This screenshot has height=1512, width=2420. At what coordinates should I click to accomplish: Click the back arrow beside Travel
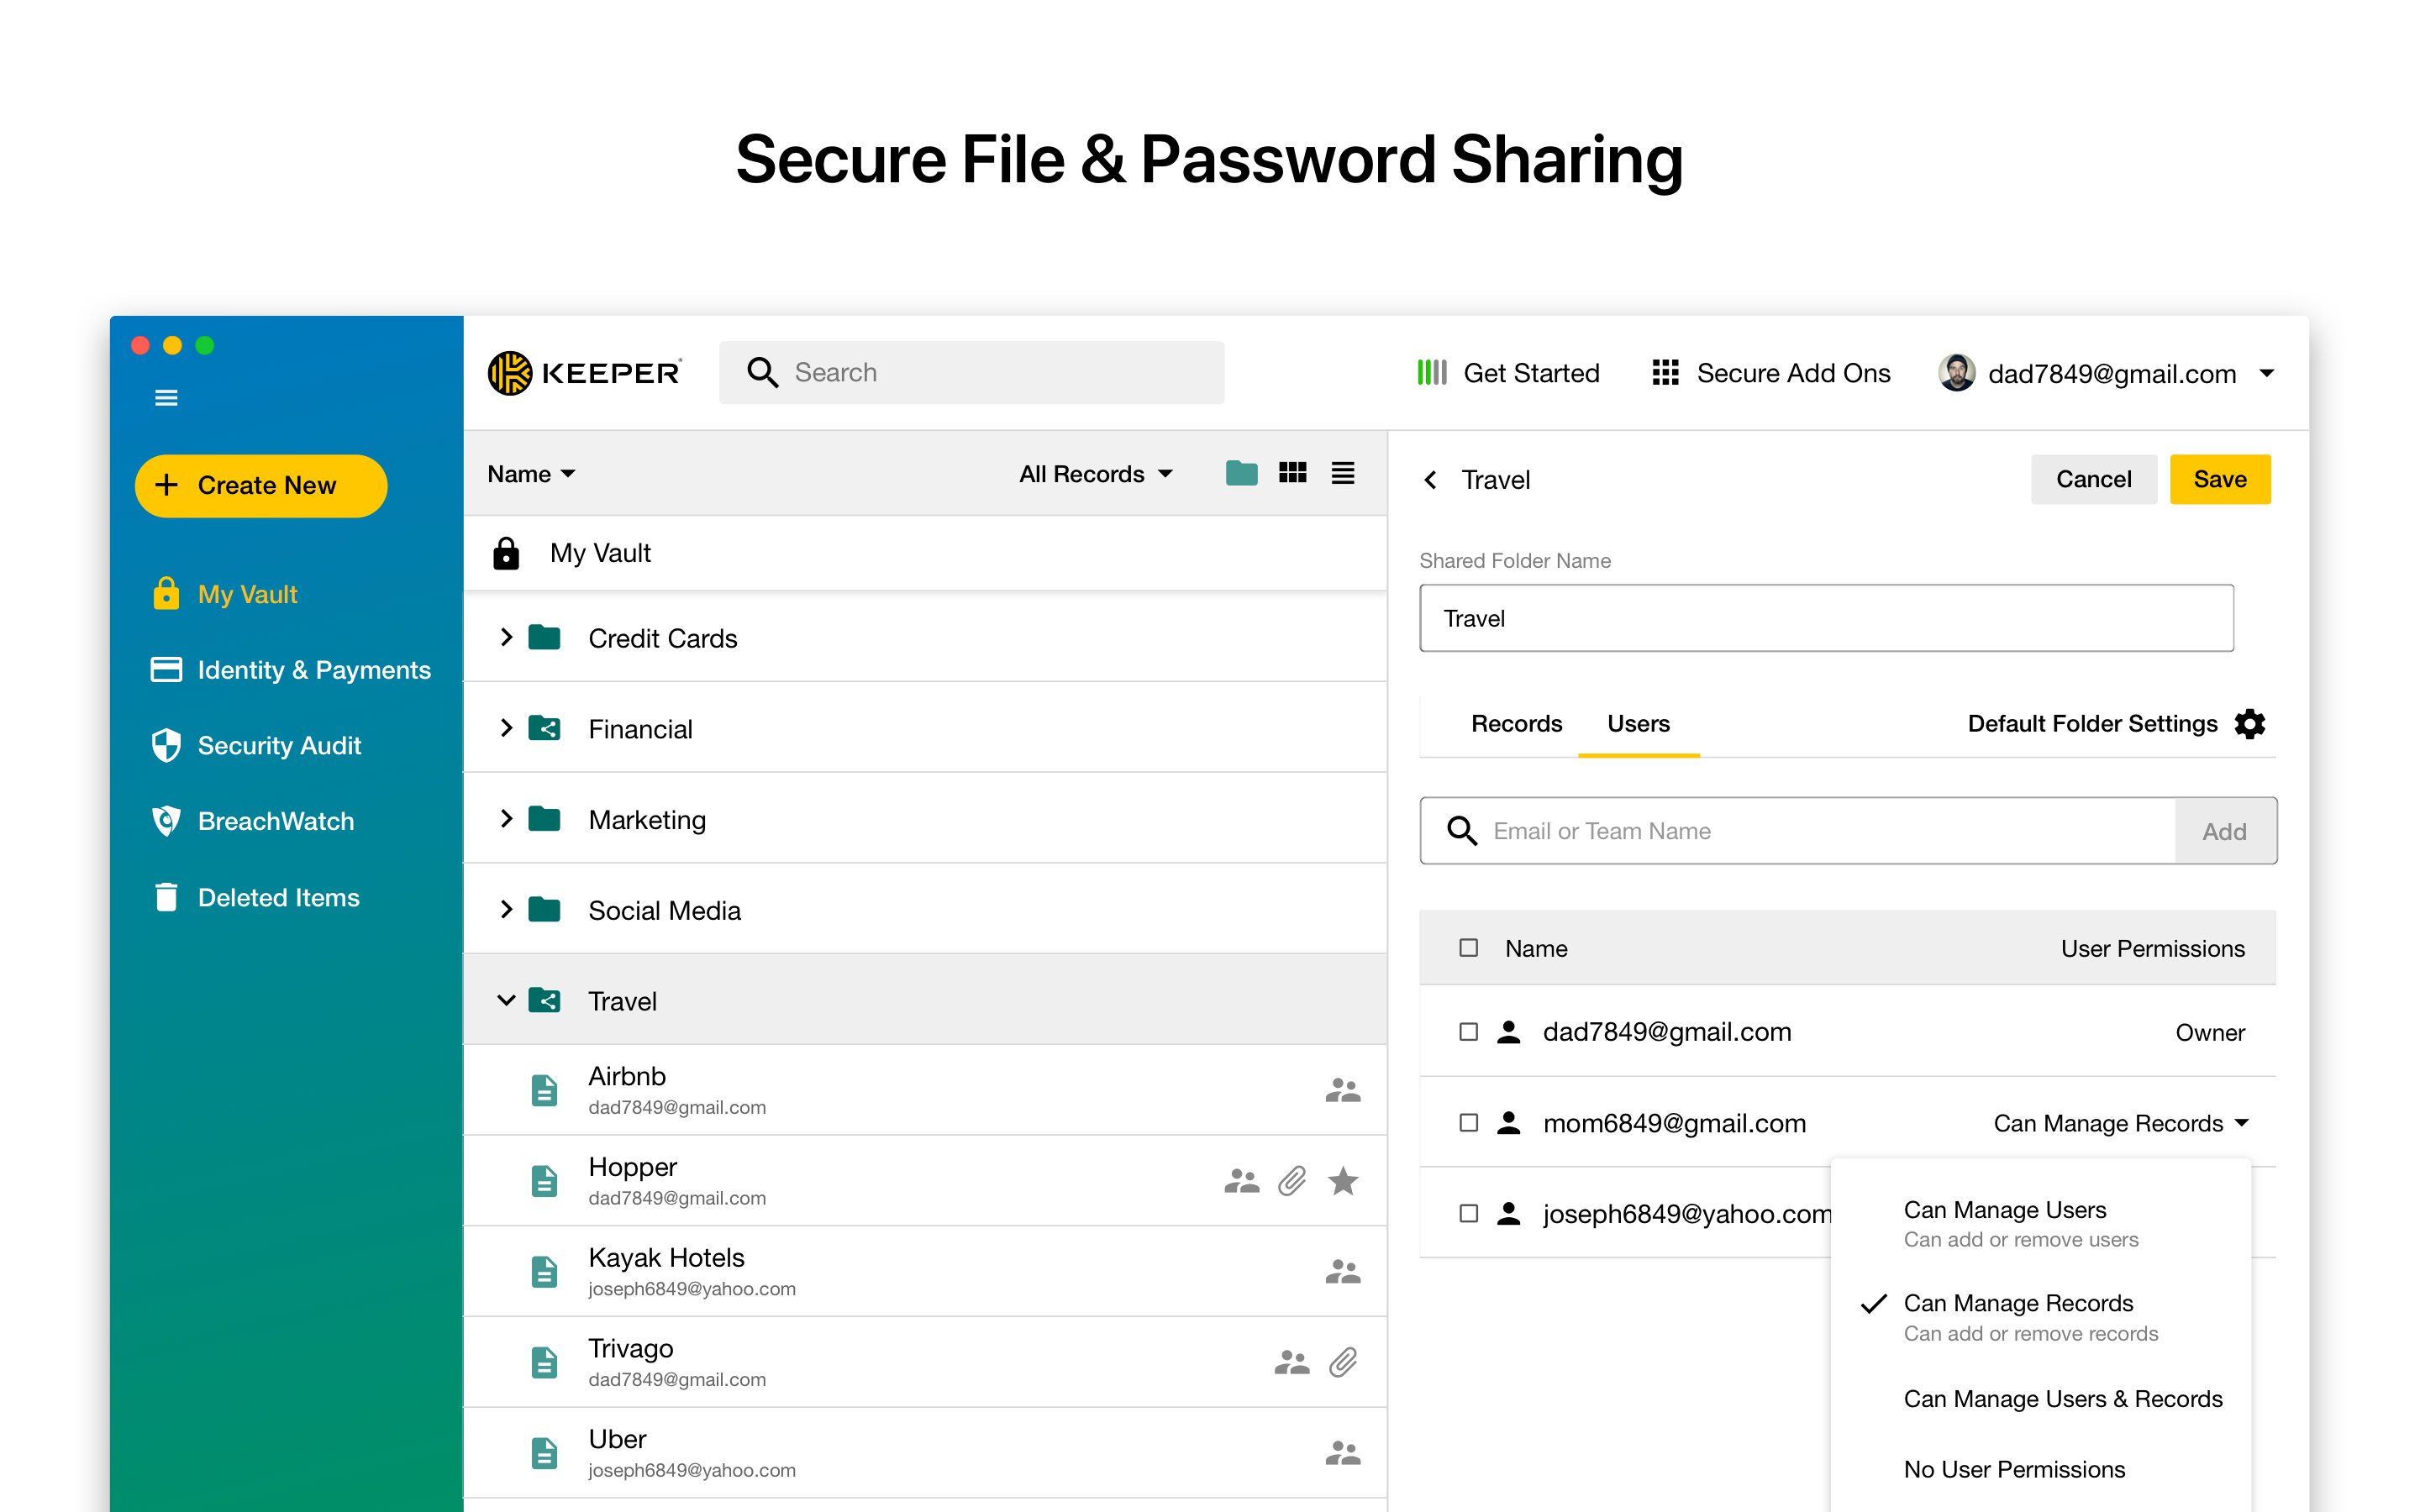(1431, 480)
